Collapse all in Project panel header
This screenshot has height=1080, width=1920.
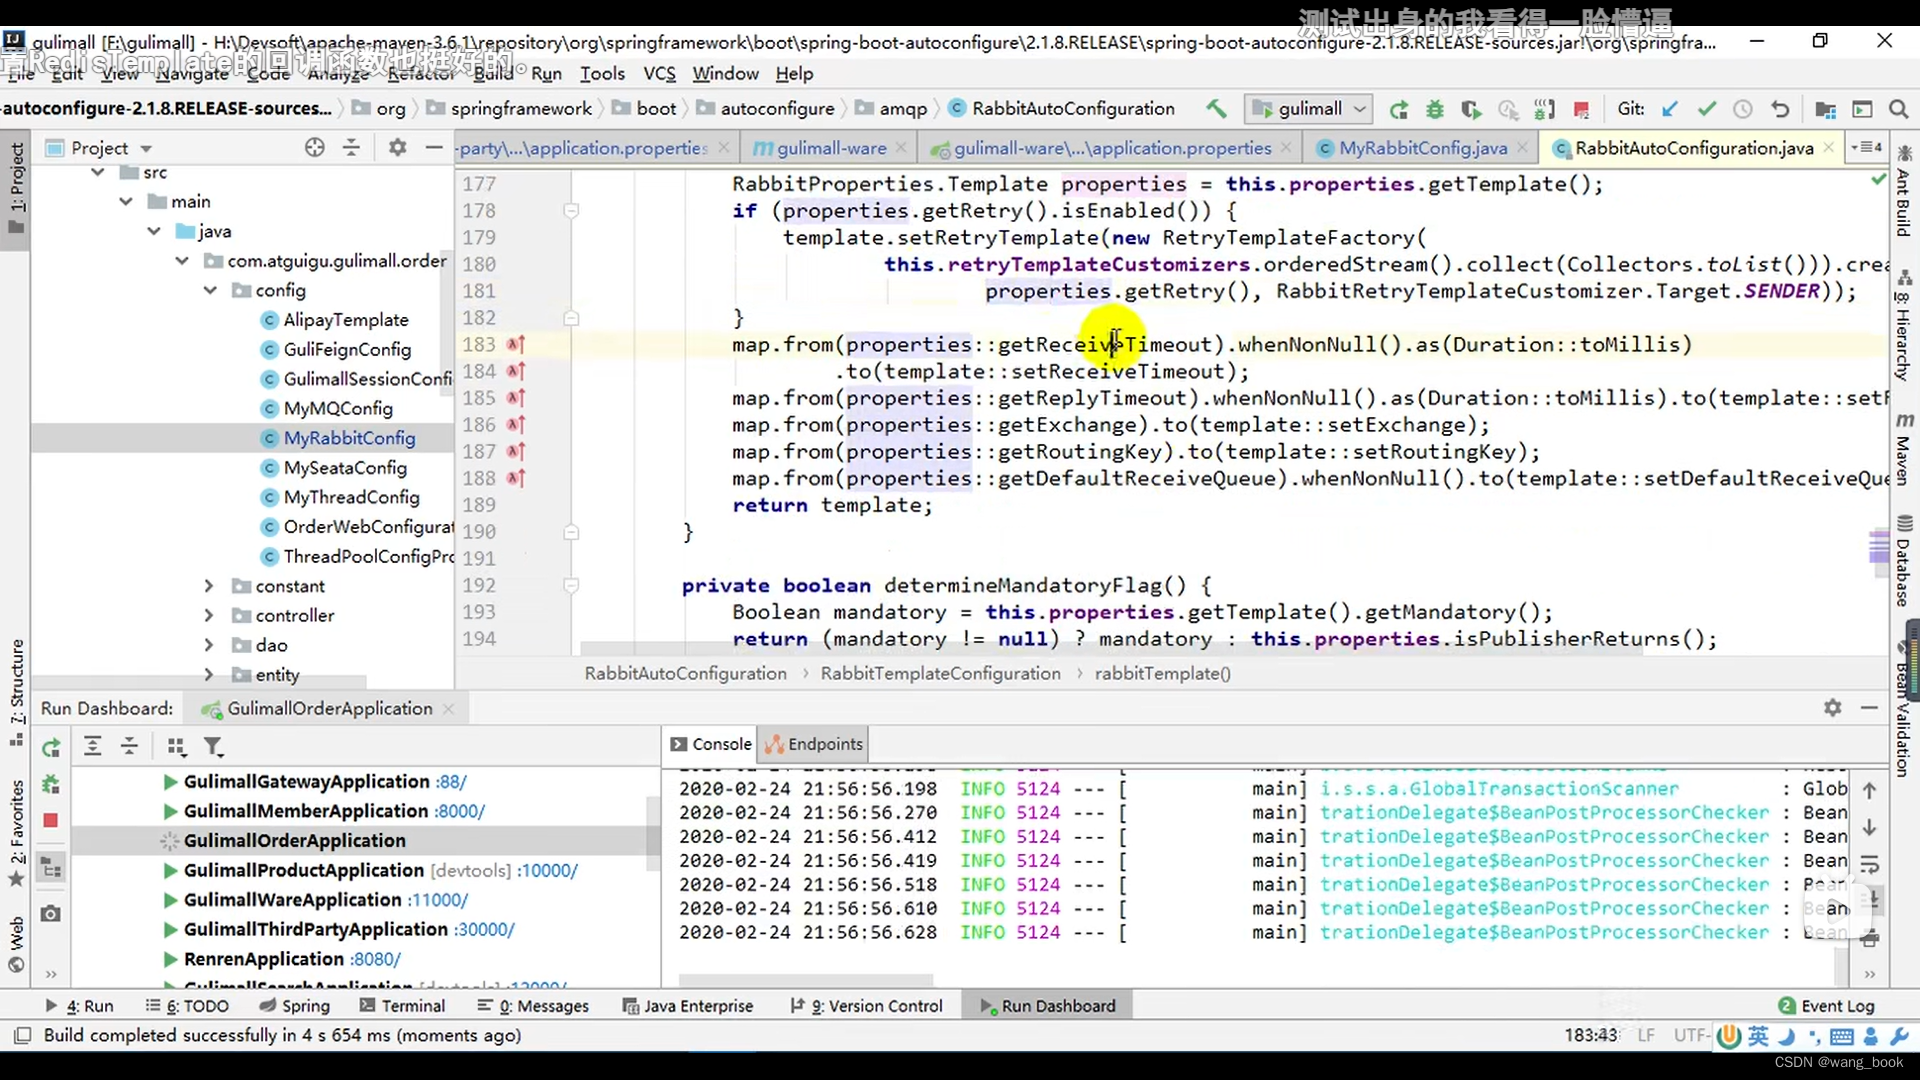[x=351, y=147]
